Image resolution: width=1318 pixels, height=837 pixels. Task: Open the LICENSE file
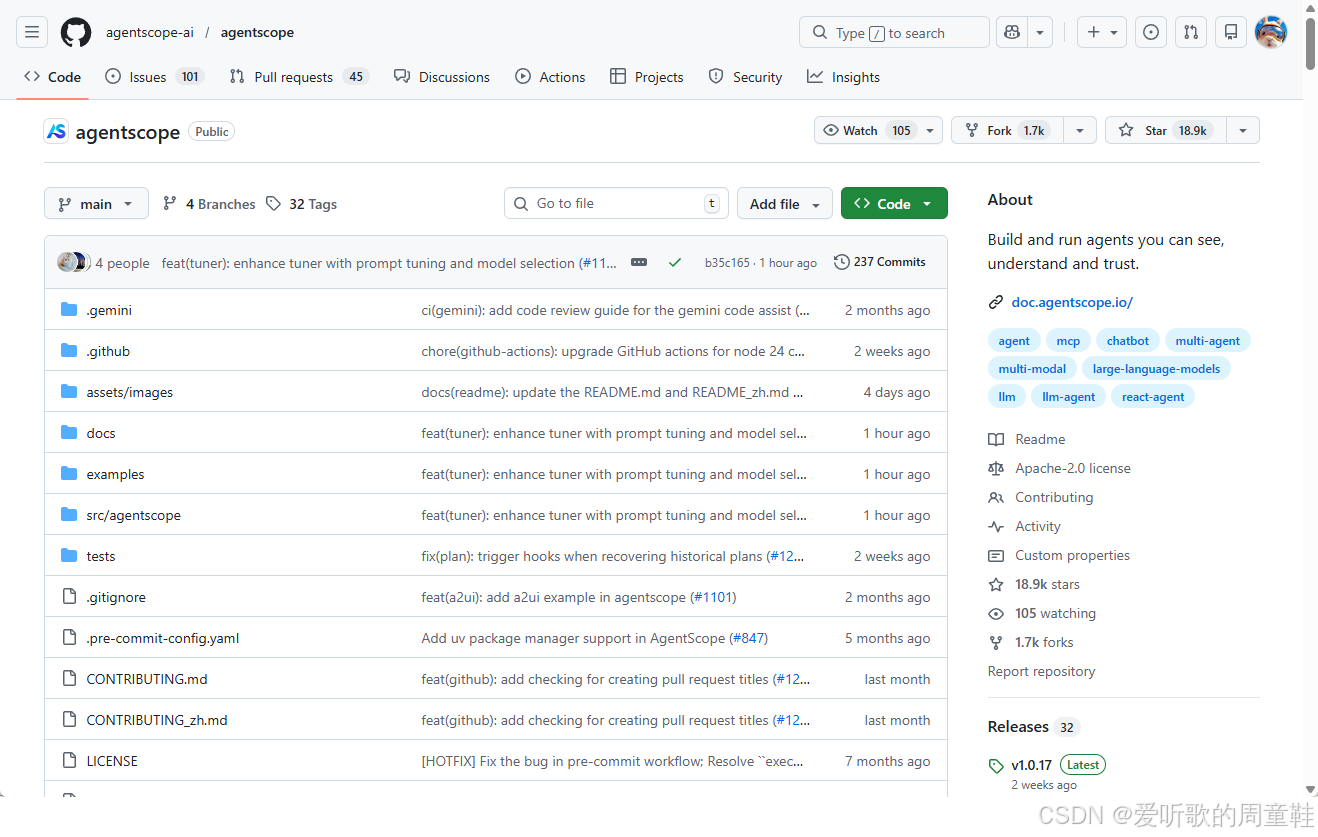click(x=112, y=761)
